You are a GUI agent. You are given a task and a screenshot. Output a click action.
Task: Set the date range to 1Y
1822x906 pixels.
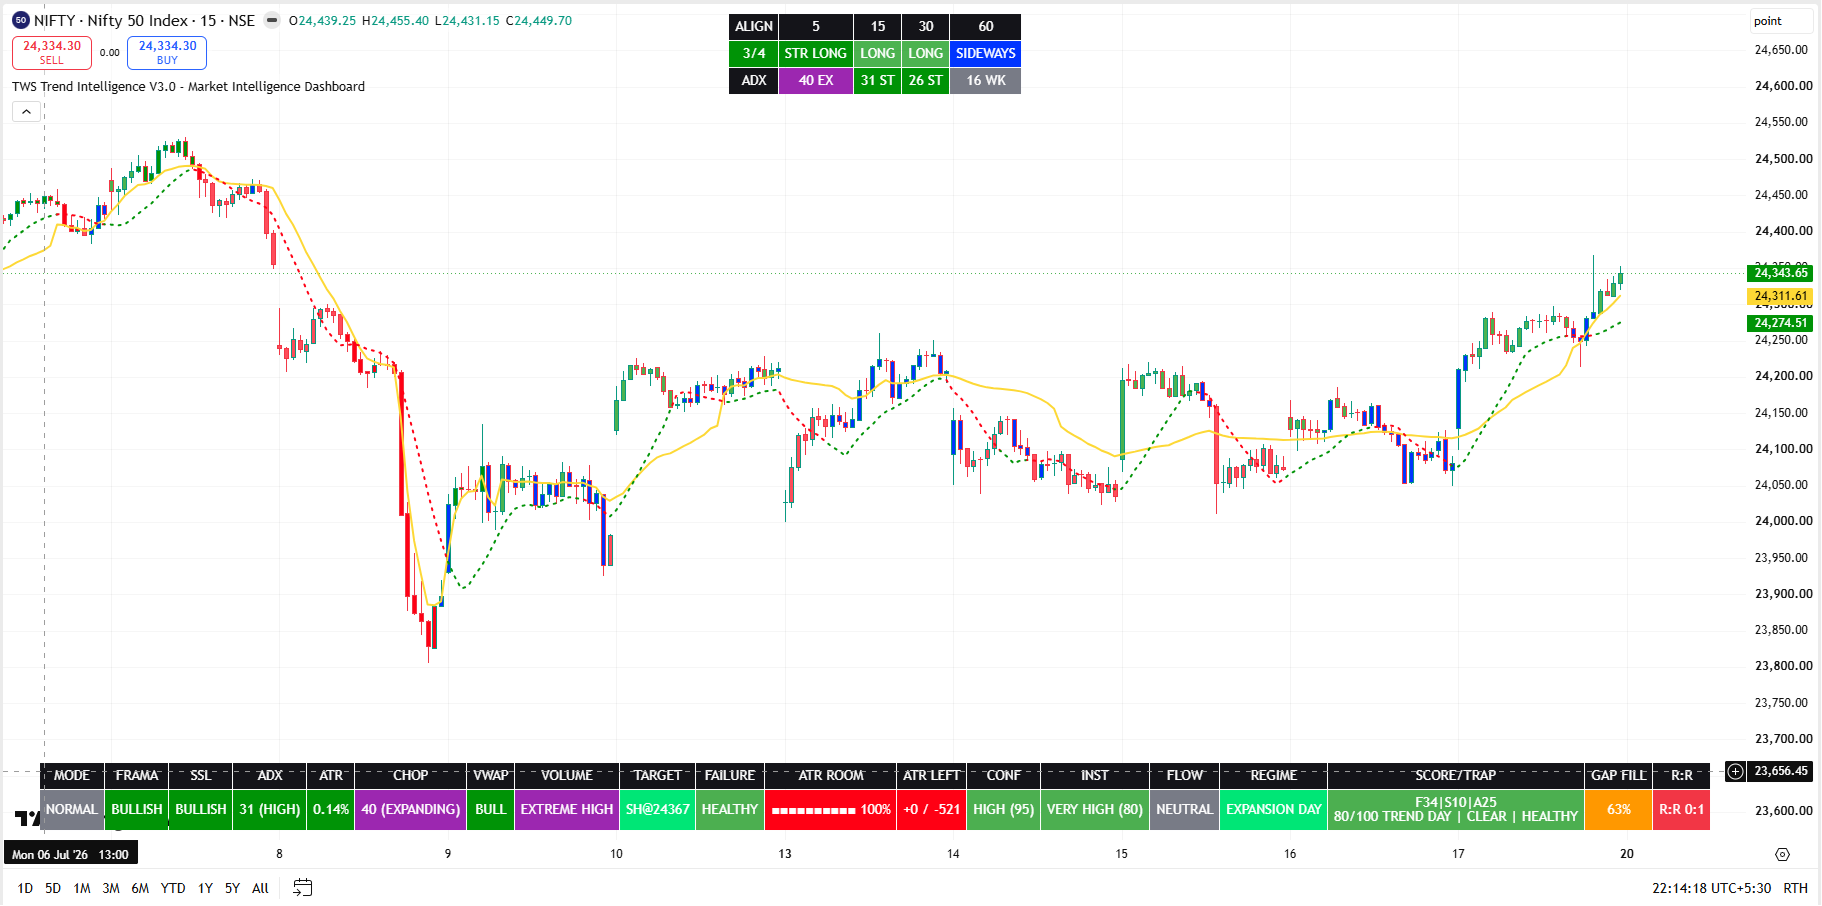point(205,888)
